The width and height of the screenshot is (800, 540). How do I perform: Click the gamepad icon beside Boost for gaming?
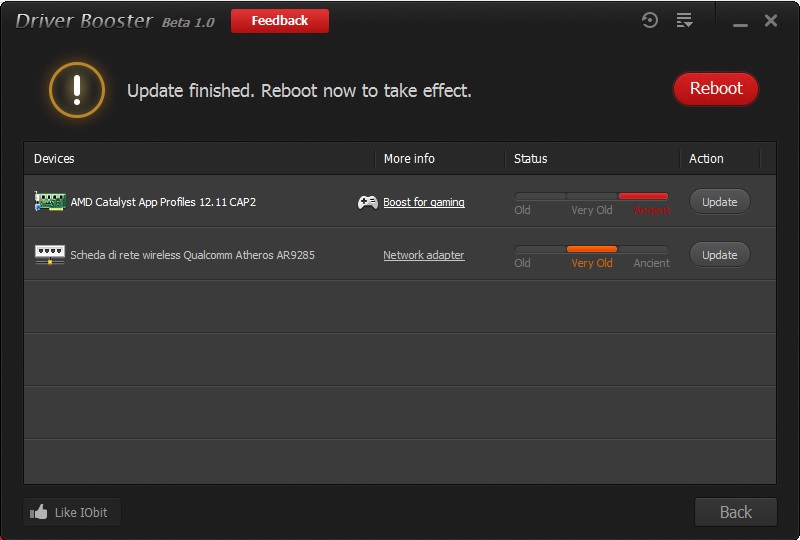(367, 202)
